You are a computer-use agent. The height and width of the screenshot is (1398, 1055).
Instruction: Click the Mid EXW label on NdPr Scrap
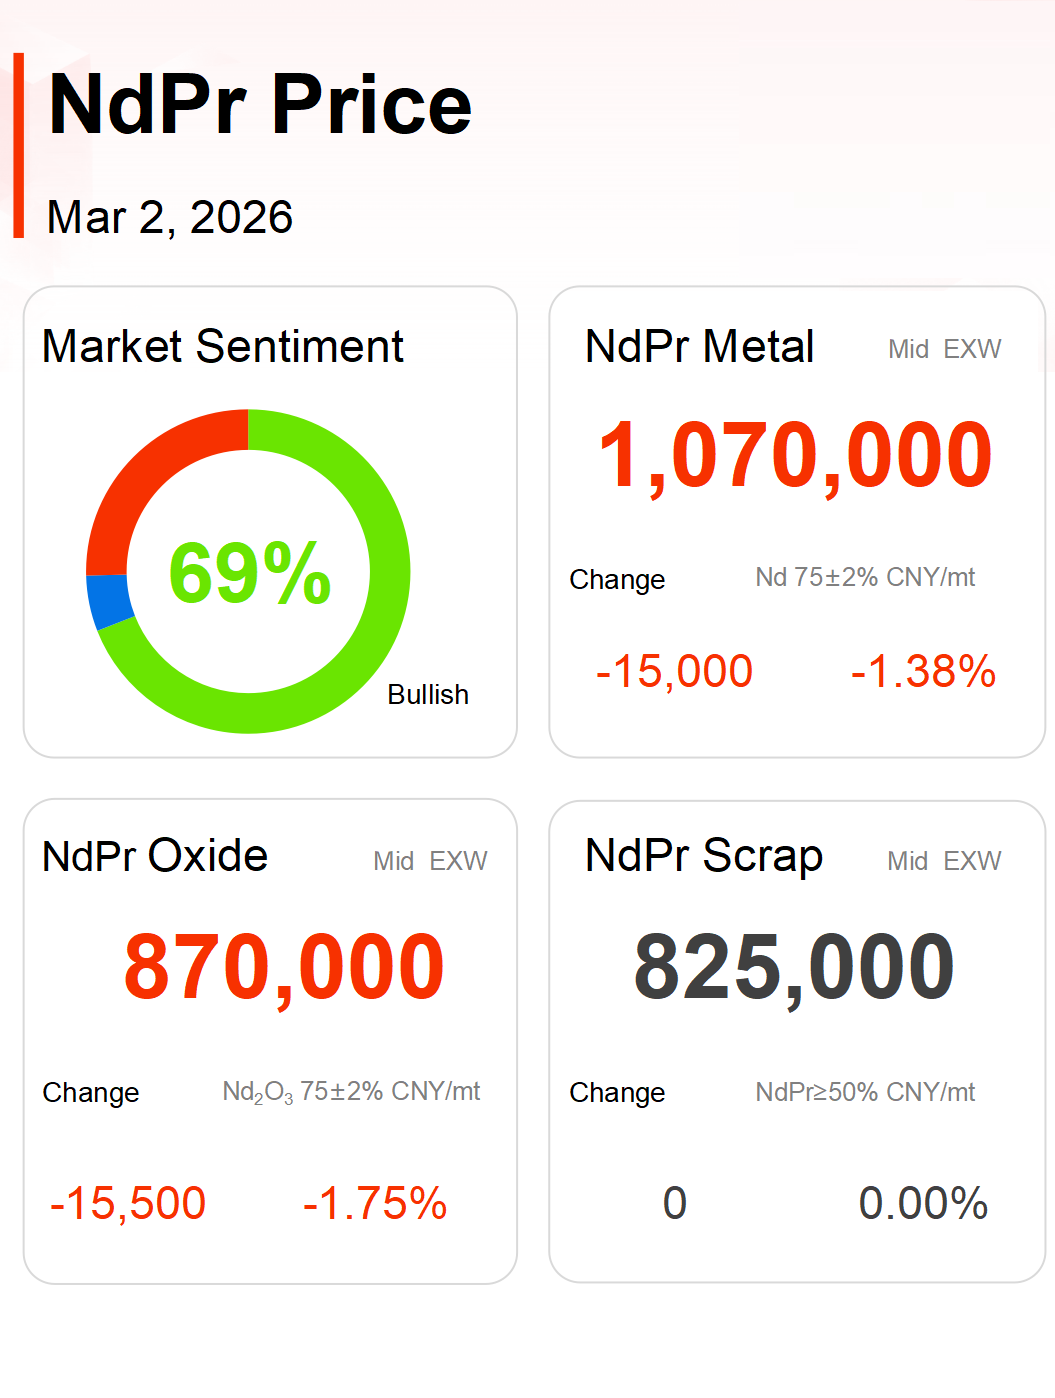(944, 861)
